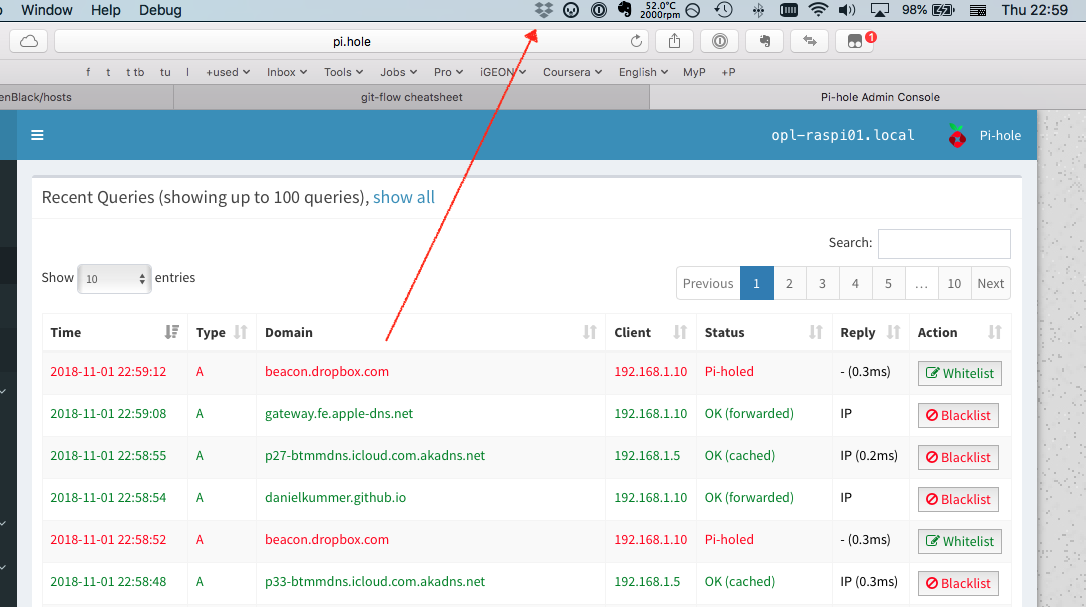Switch to the git-flow cheatsheet tab

pos(411,97)
